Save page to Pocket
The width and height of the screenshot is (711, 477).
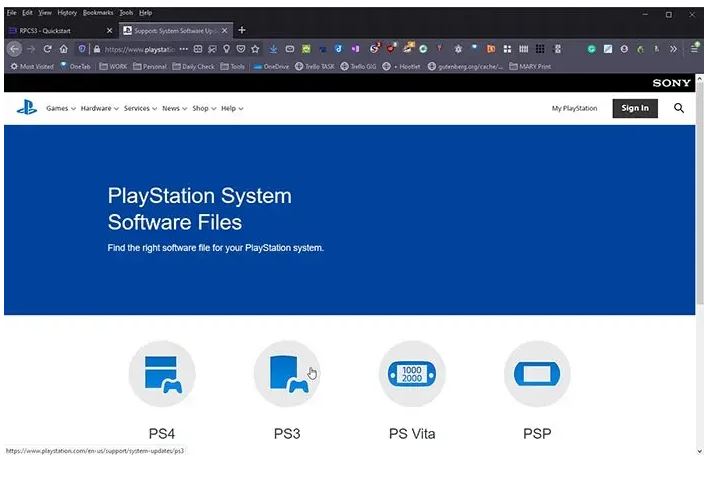[241, 49]
